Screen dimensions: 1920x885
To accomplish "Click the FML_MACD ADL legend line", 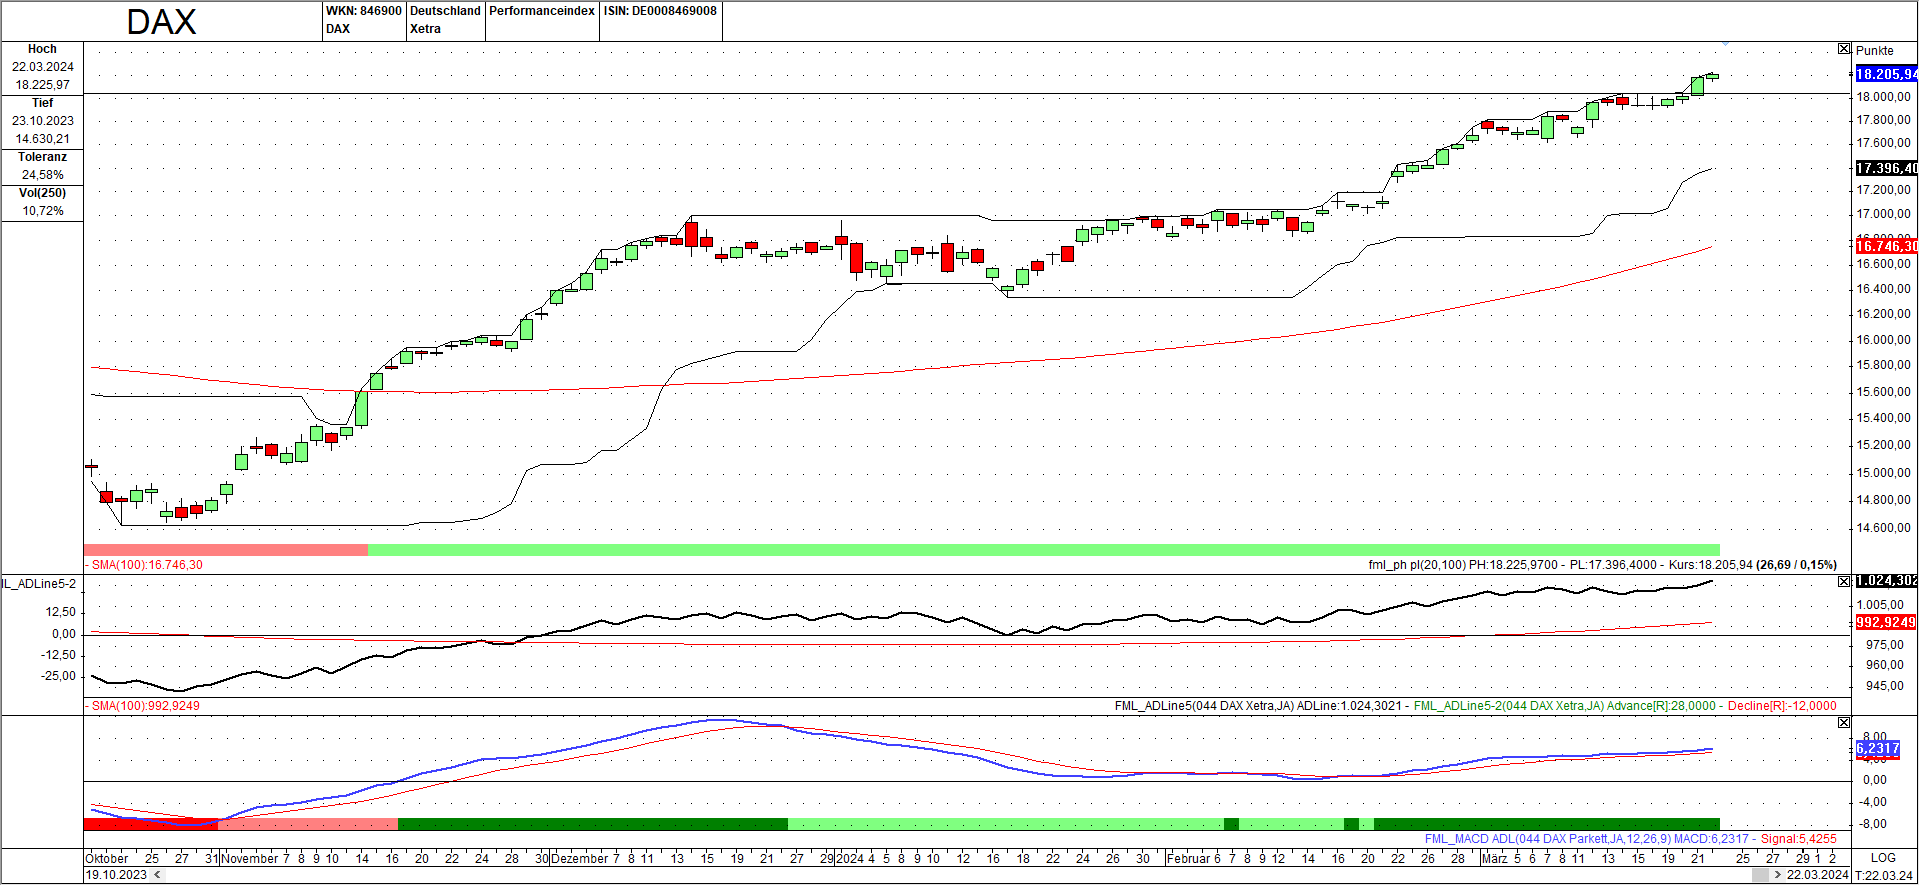I will 1630,839.
